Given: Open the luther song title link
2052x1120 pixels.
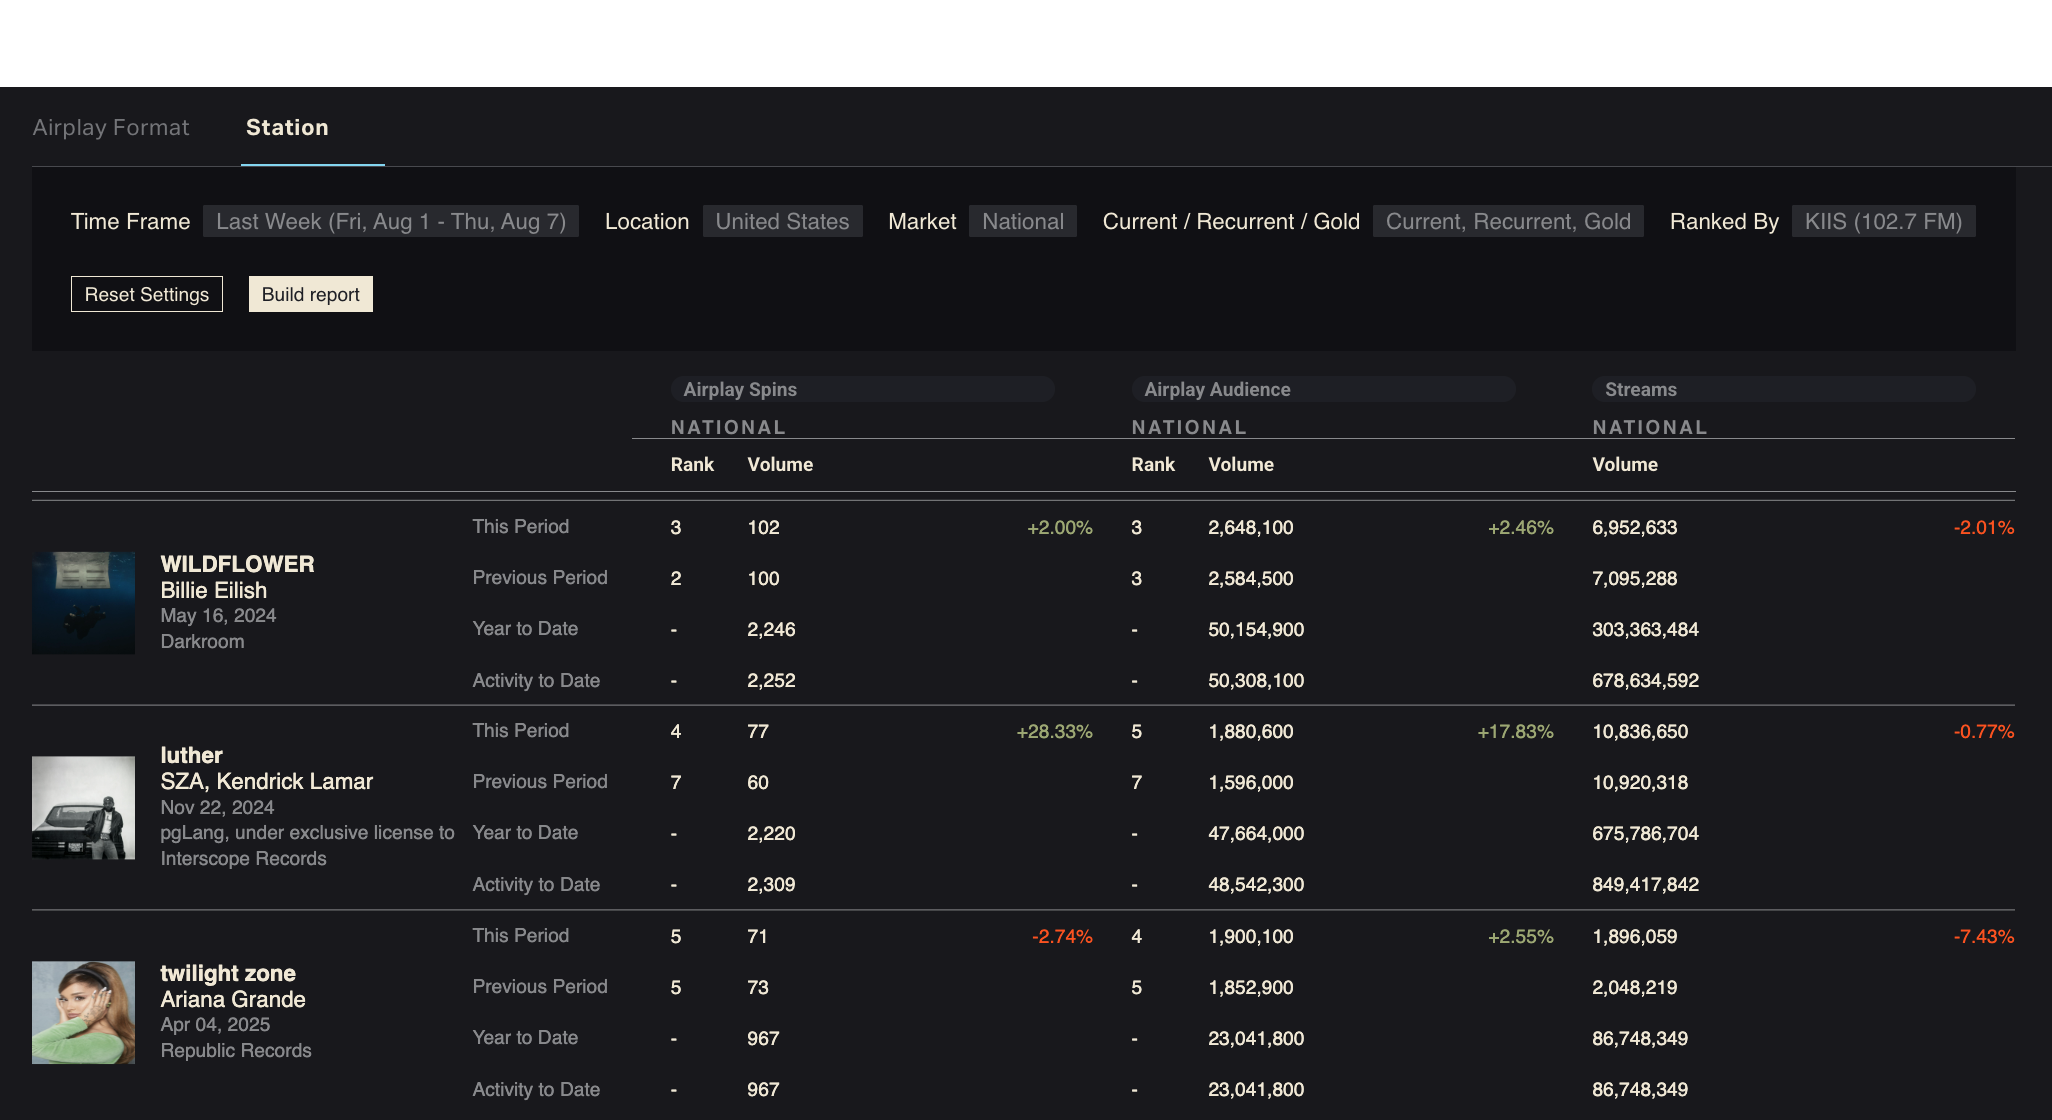Looking at the screenshot, I should [x=191, y=755].
